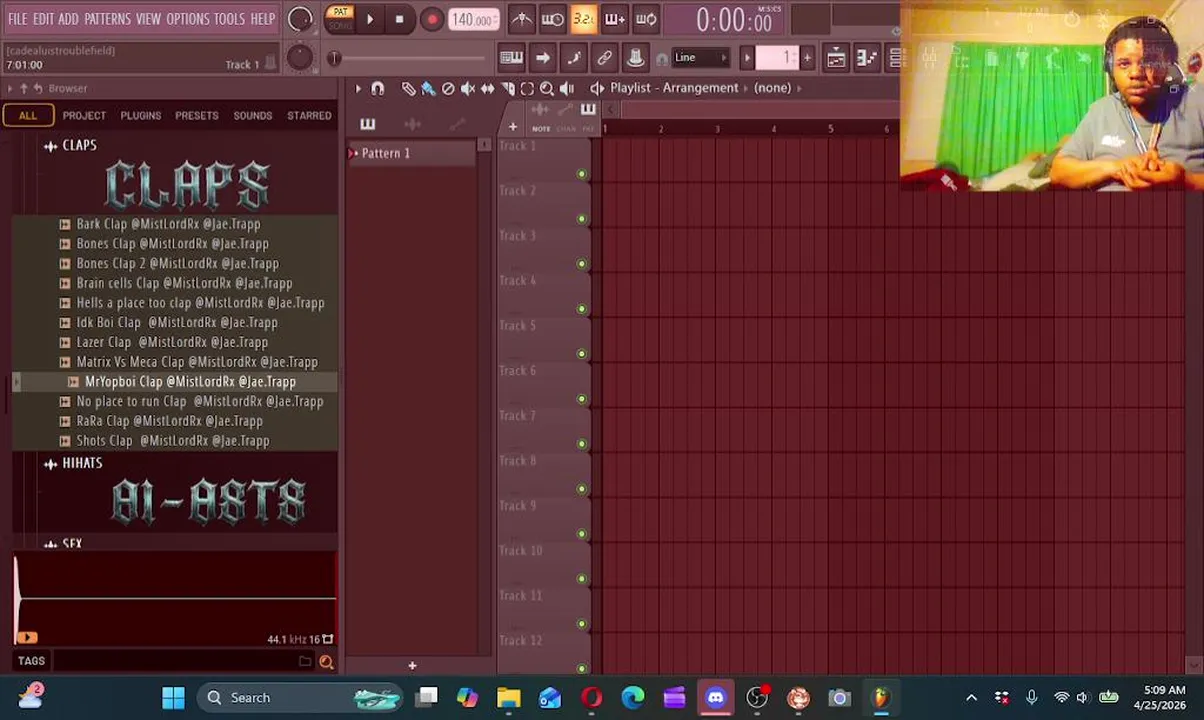Select the PROJECT browser tab
Screen dimensions: 1204x720
[x=85, y=116]
